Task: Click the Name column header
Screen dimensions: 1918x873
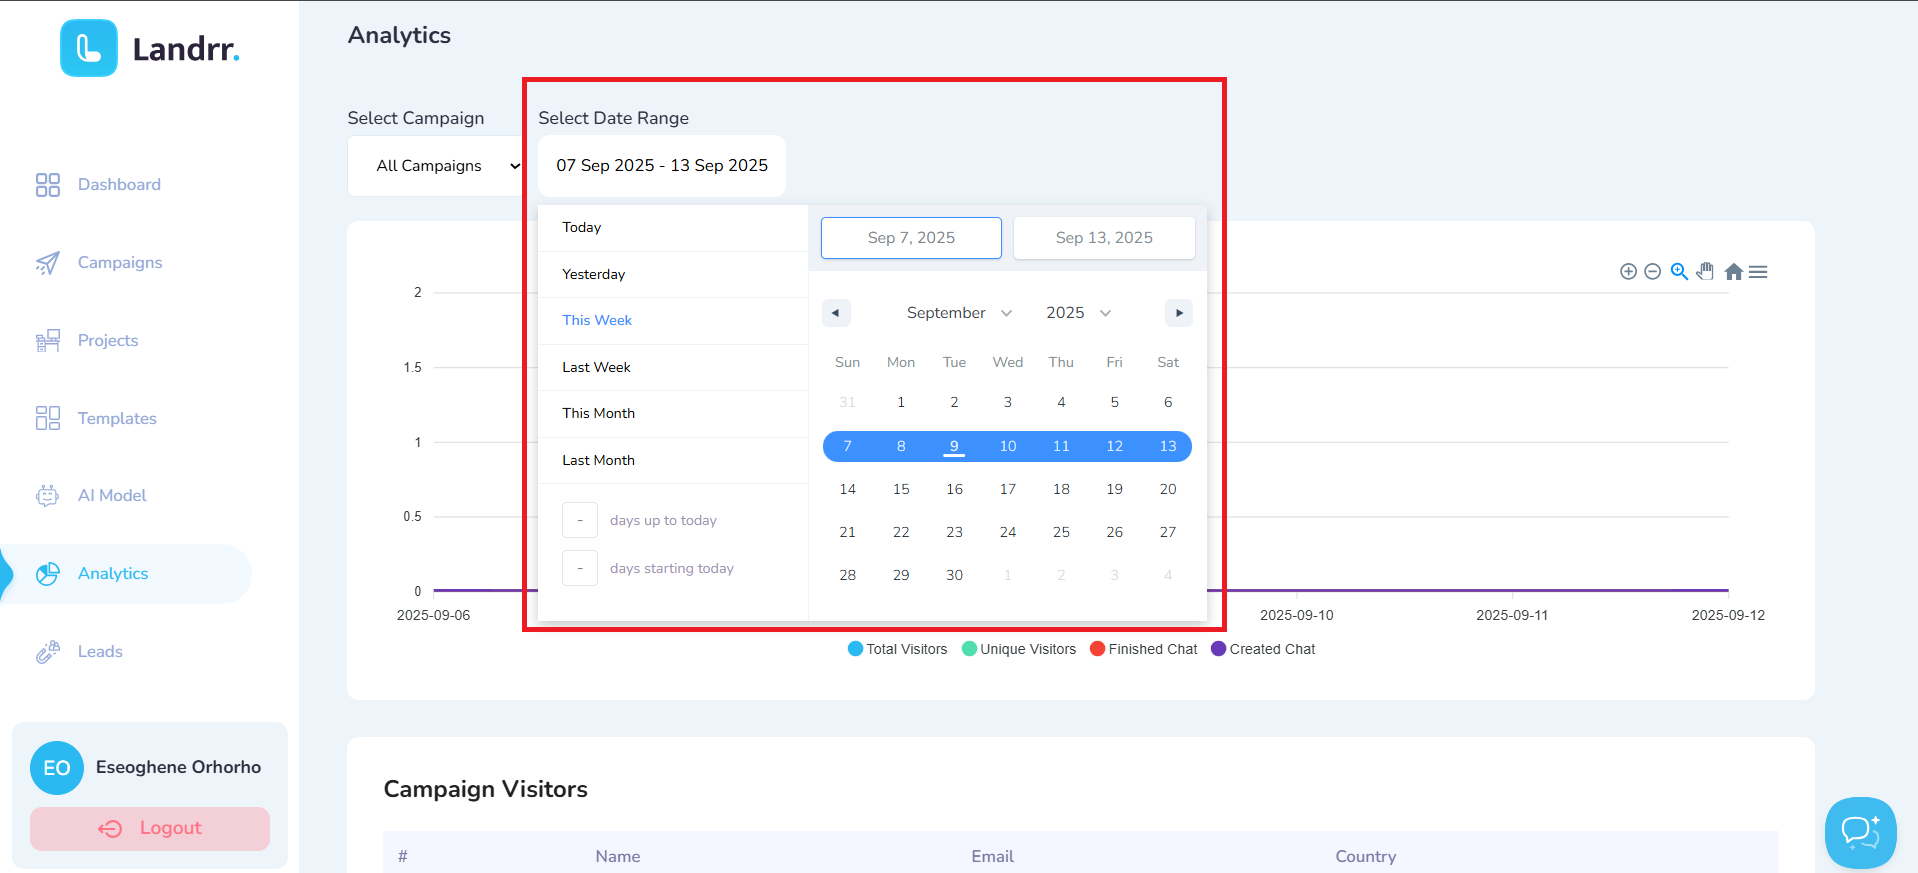Action: coord(618,856)
